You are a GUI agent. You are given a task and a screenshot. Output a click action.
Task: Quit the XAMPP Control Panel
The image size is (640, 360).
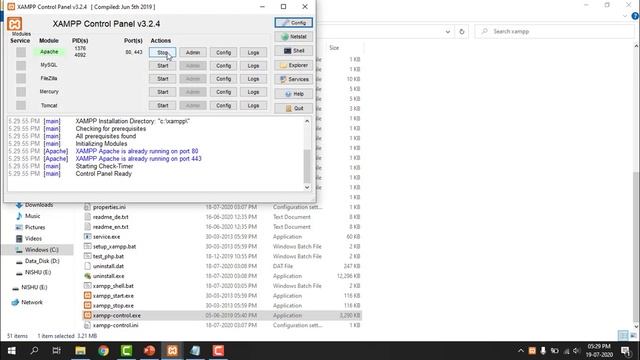pyautogui.click(x=293, y=108)
